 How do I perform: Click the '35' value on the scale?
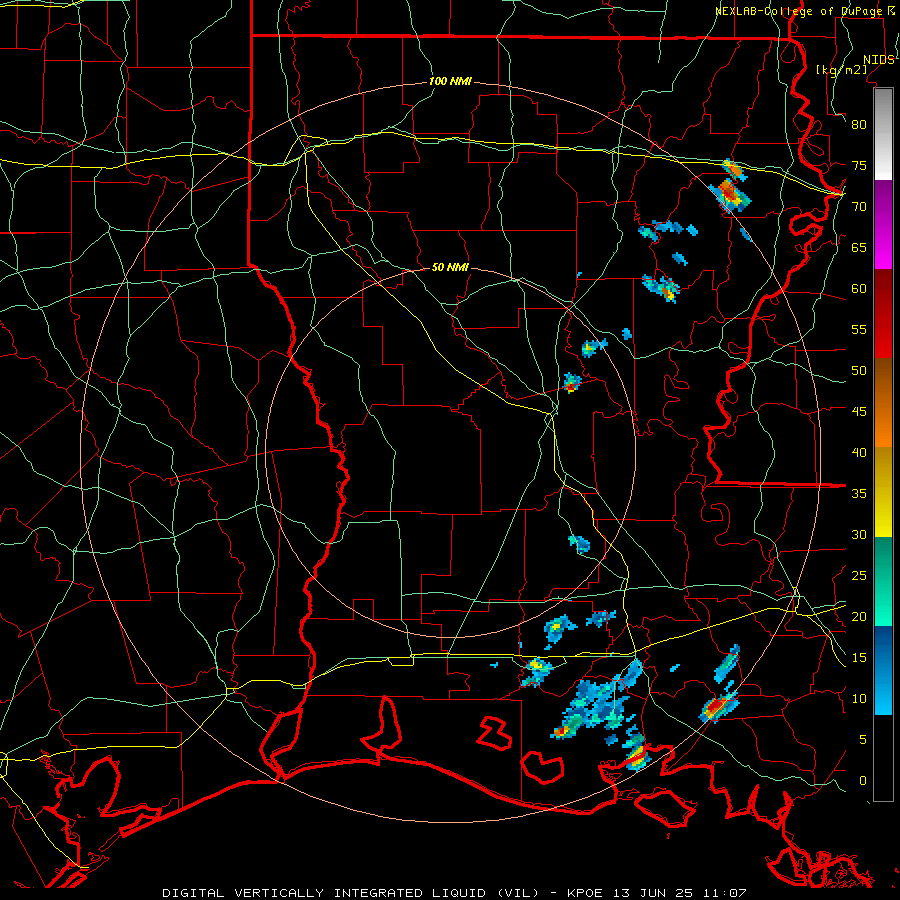click(859, 494)
